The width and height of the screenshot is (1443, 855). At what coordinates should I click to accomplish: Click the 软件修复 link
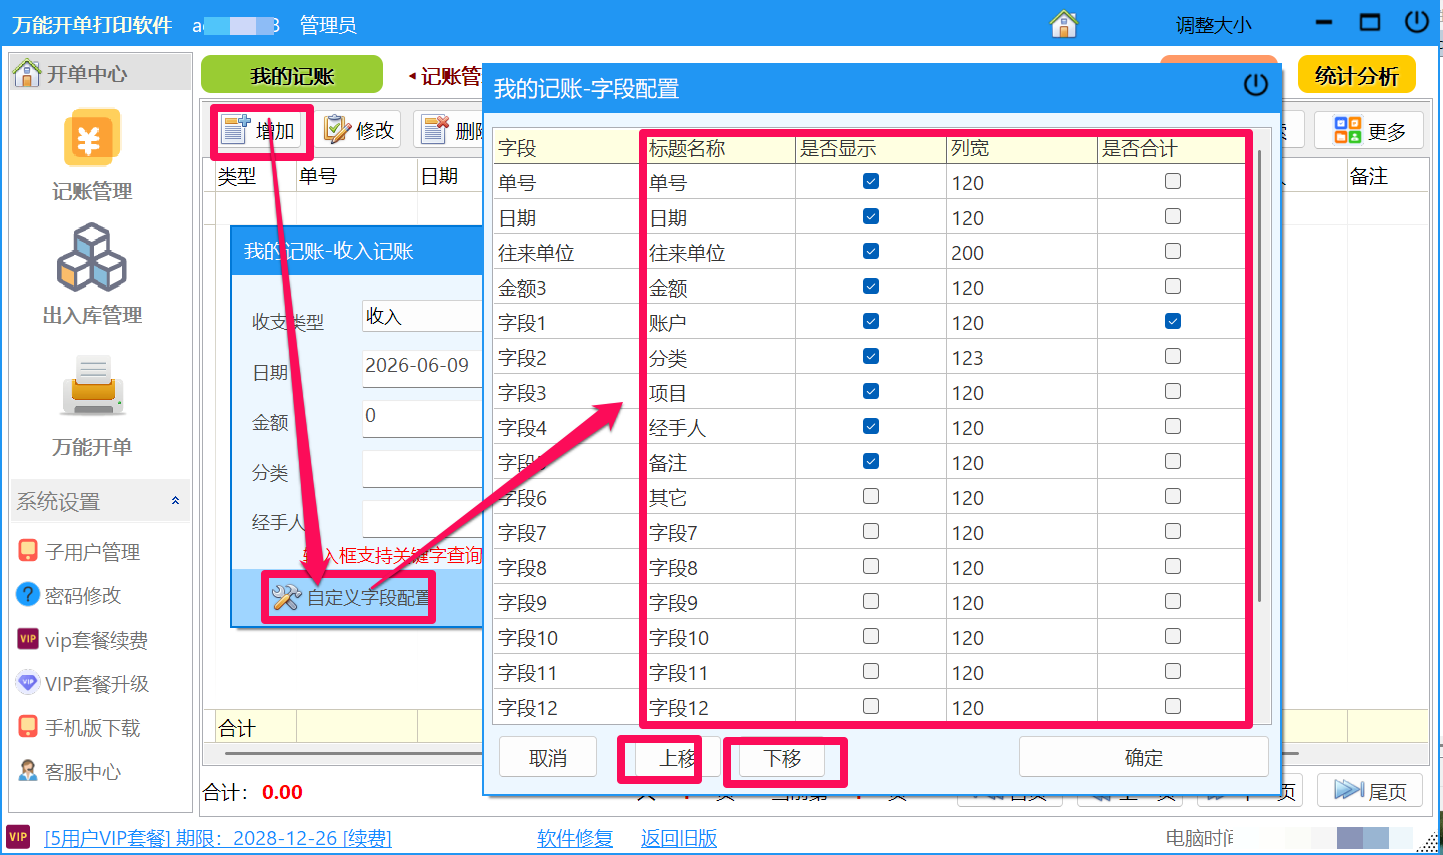(x=575, y=838)
